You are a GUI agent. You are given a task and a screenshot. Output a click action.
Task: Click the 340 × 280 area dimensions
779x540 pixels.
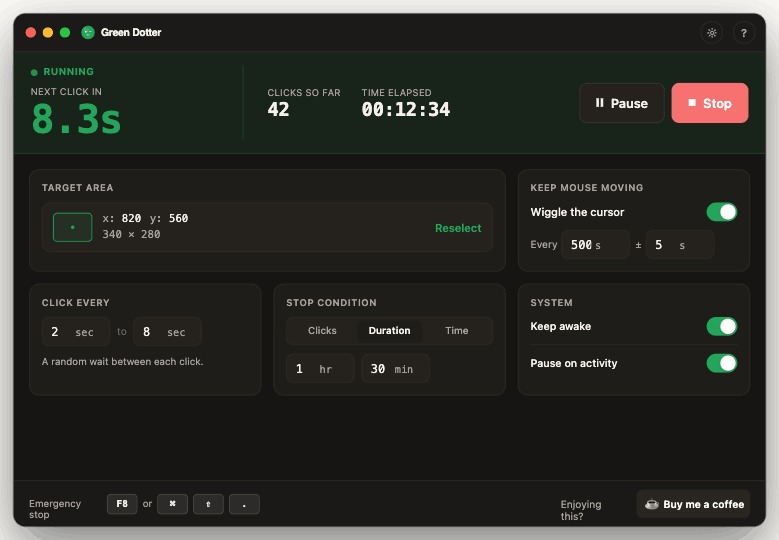click(x=131, y=234)
